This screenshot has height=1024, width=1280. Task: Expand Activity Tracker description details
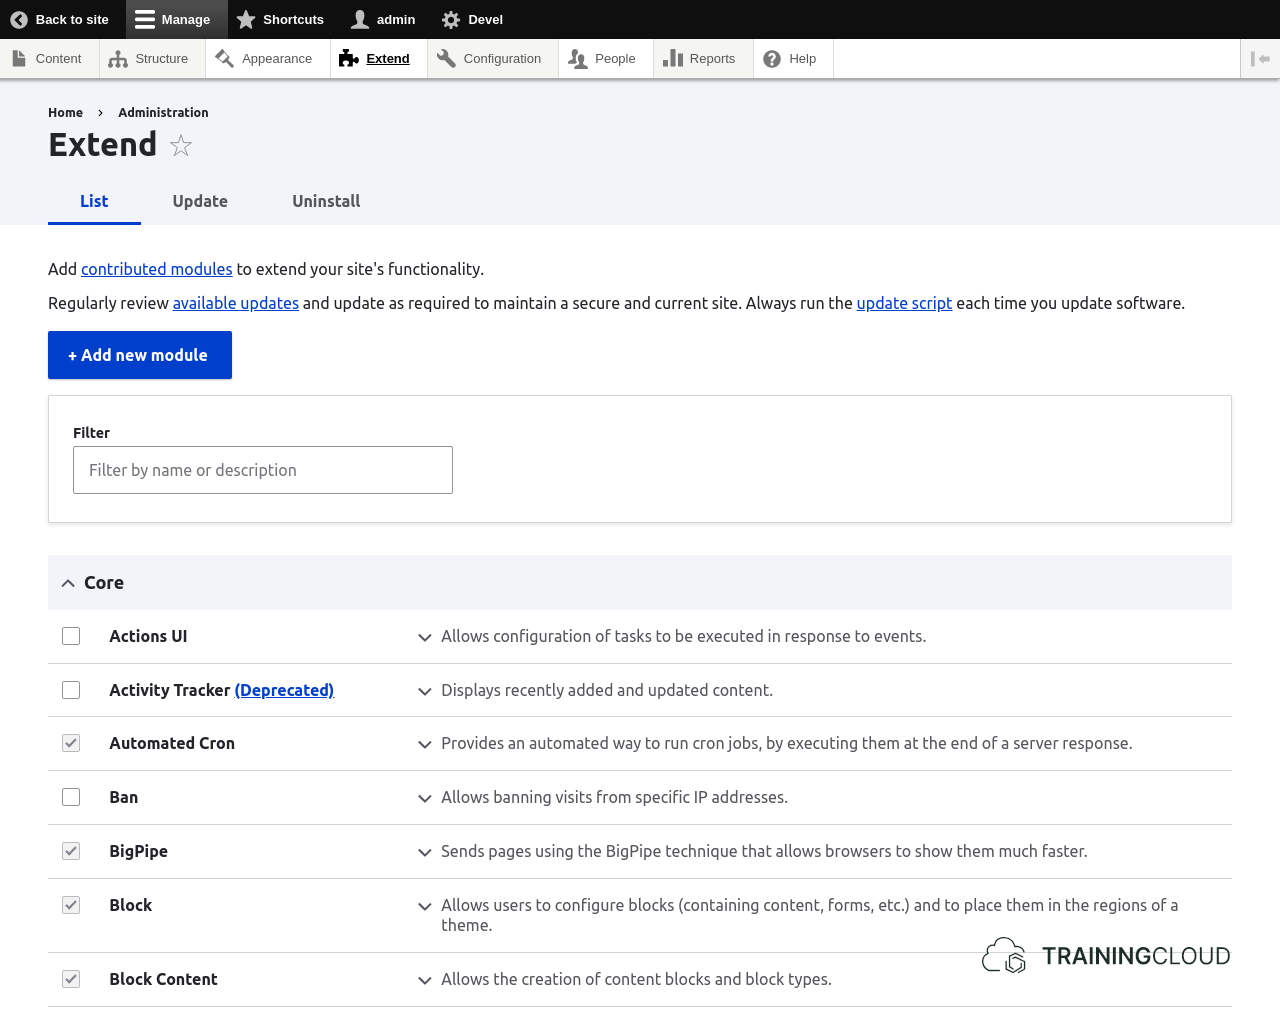point(425,691)
